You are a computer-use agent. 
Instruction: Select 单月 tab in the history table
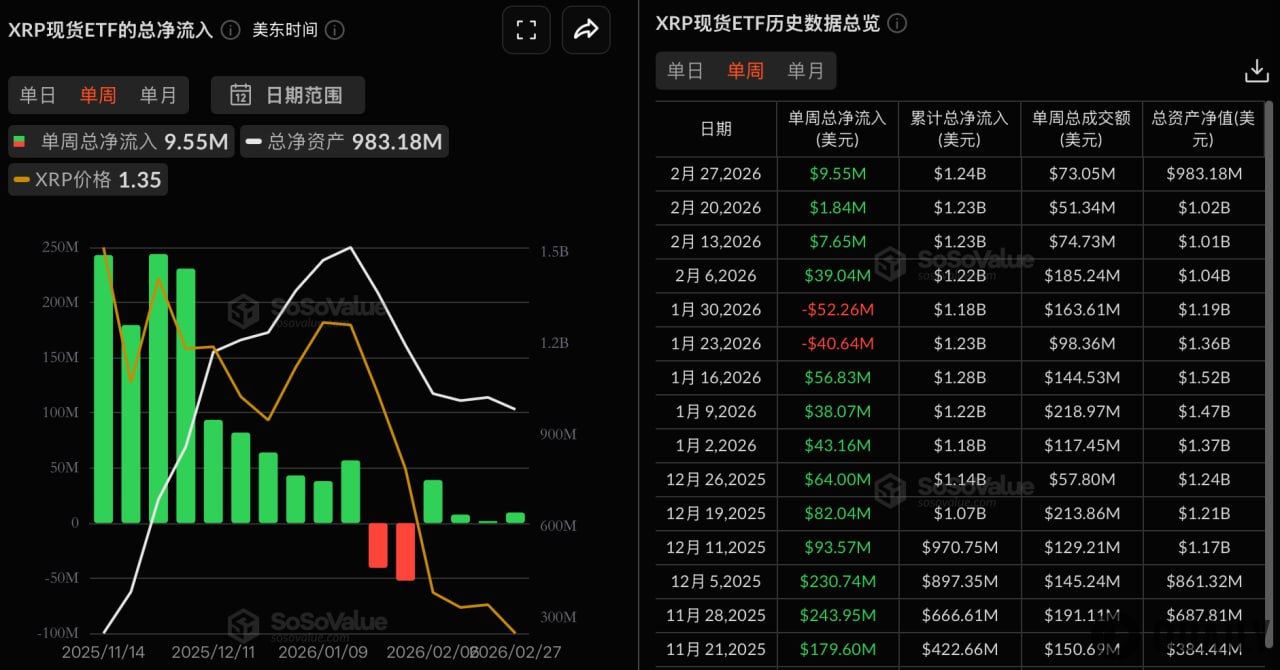[x=806, y=70]
